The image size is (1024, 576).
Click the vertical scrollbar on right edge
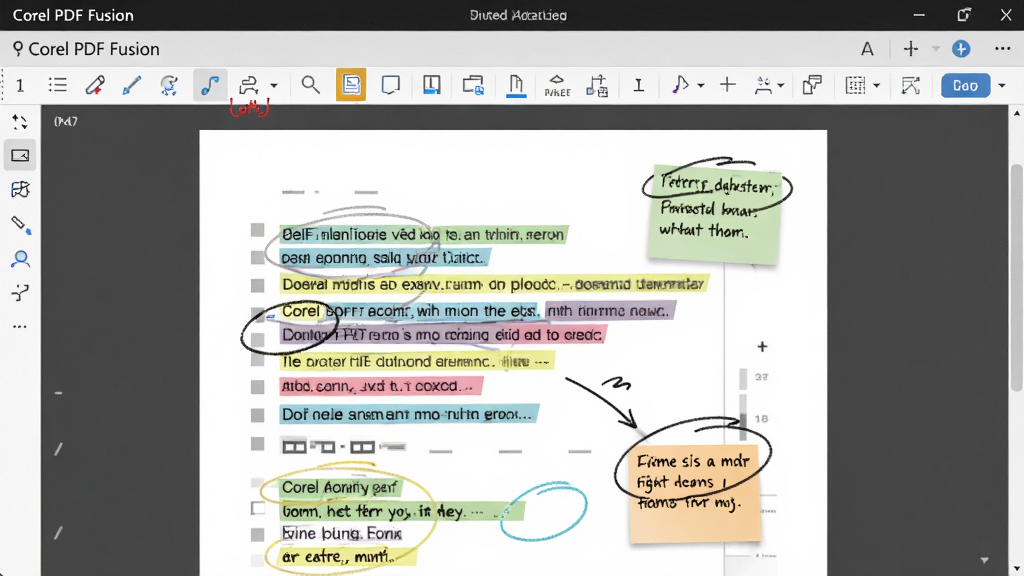click(1016, 278)
